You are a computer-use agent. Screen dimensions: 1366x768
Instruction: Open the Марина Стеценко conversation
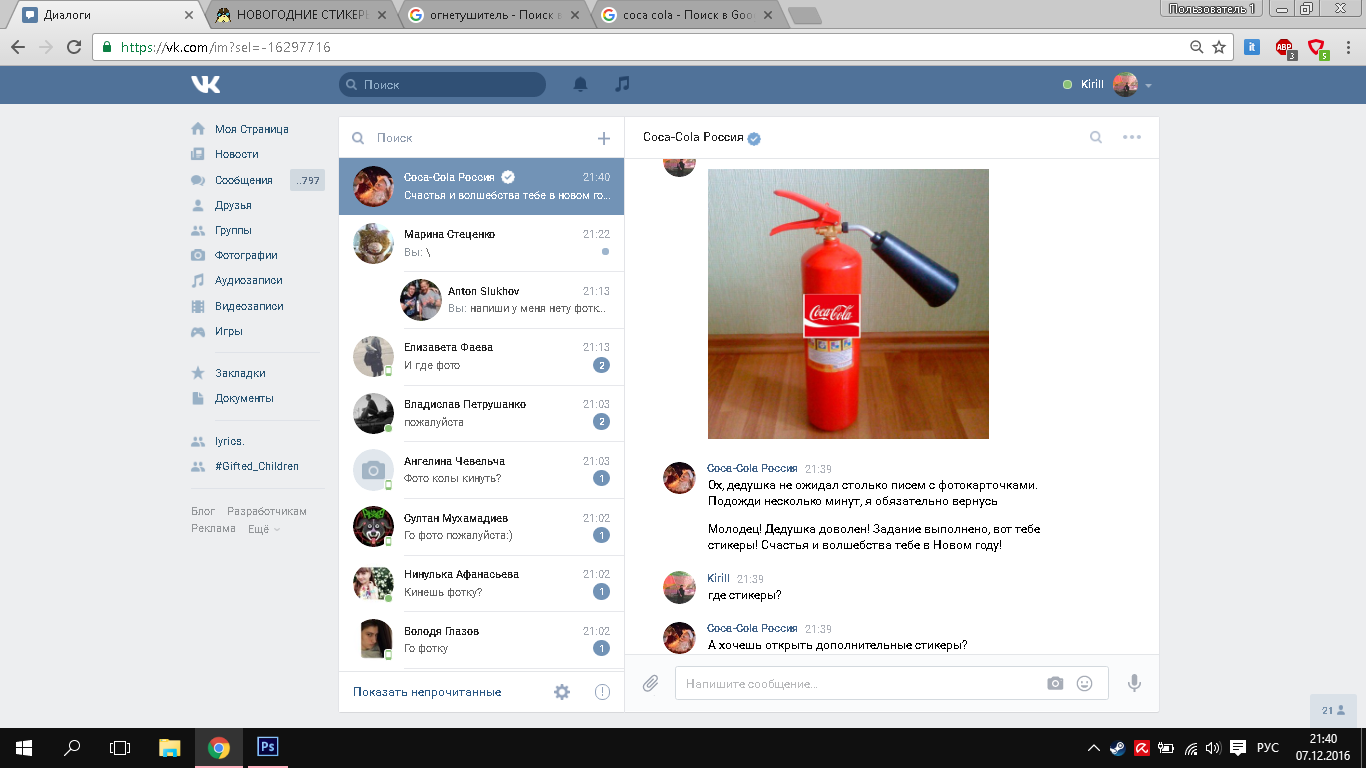coord(481,243)
